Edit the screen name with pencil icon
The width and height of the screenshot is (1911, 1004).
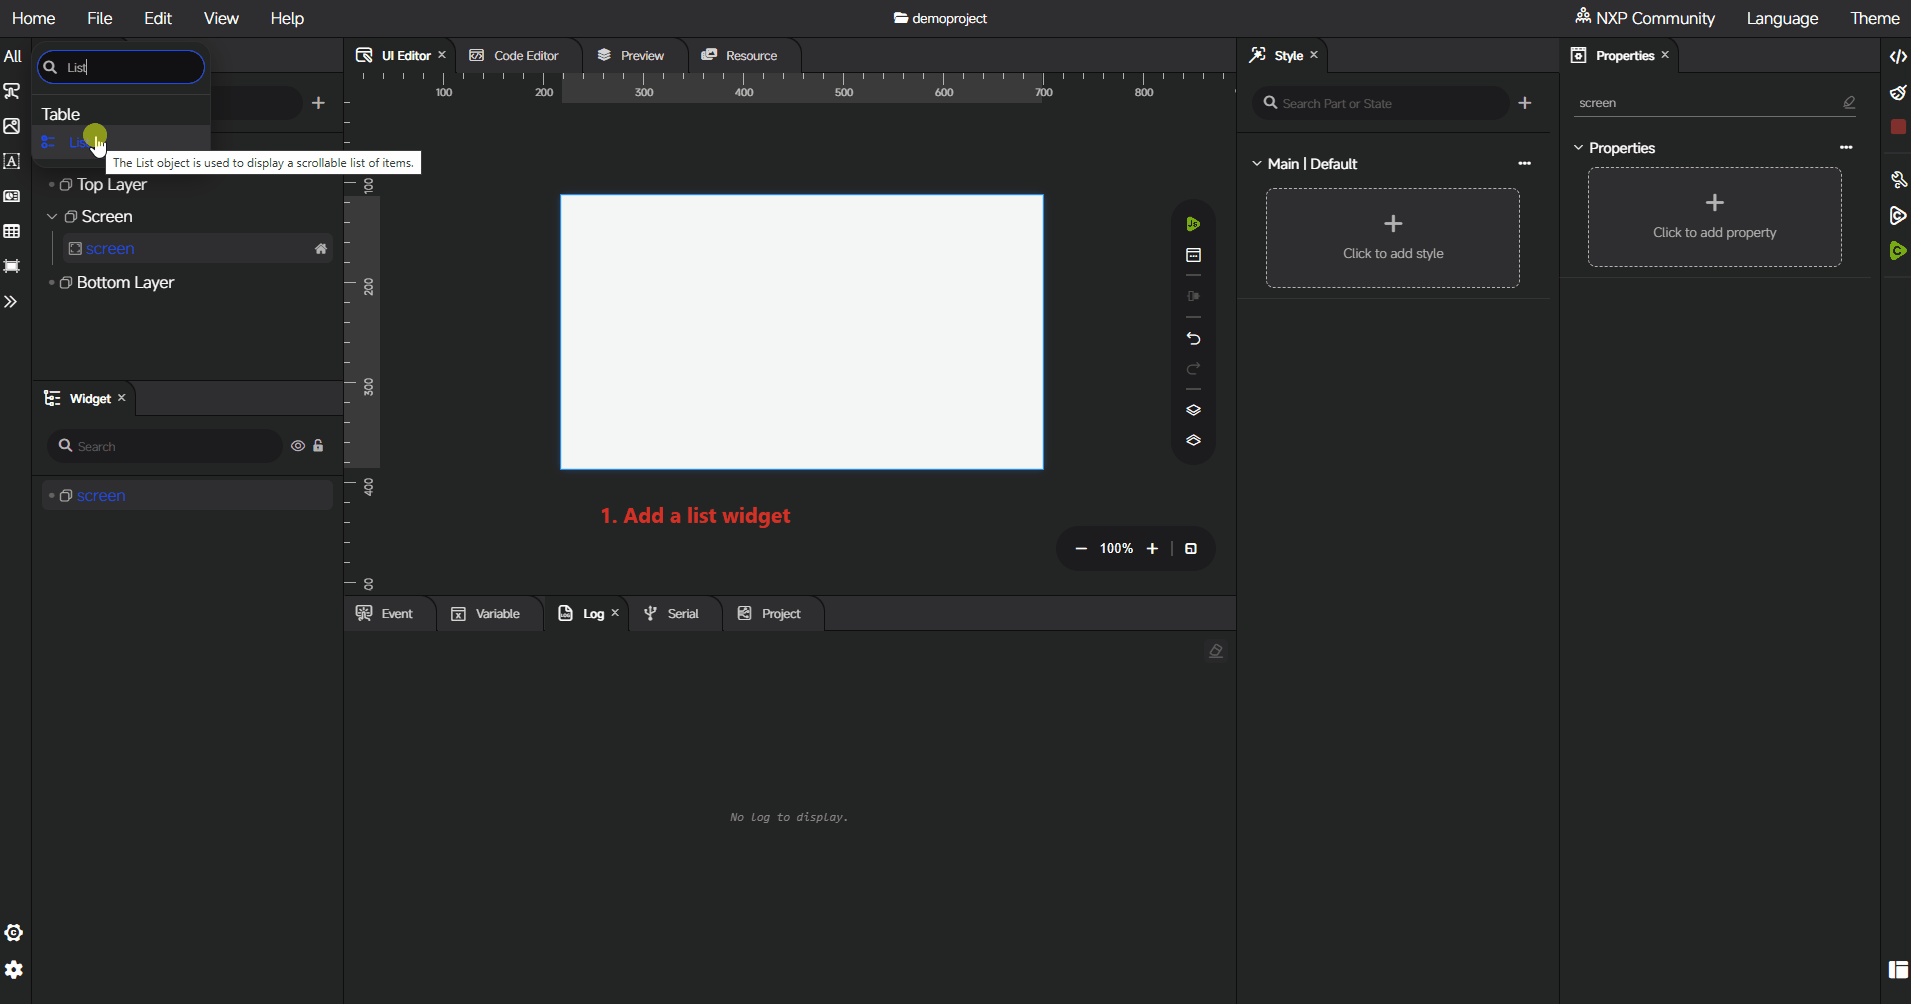coord(1849,102)
